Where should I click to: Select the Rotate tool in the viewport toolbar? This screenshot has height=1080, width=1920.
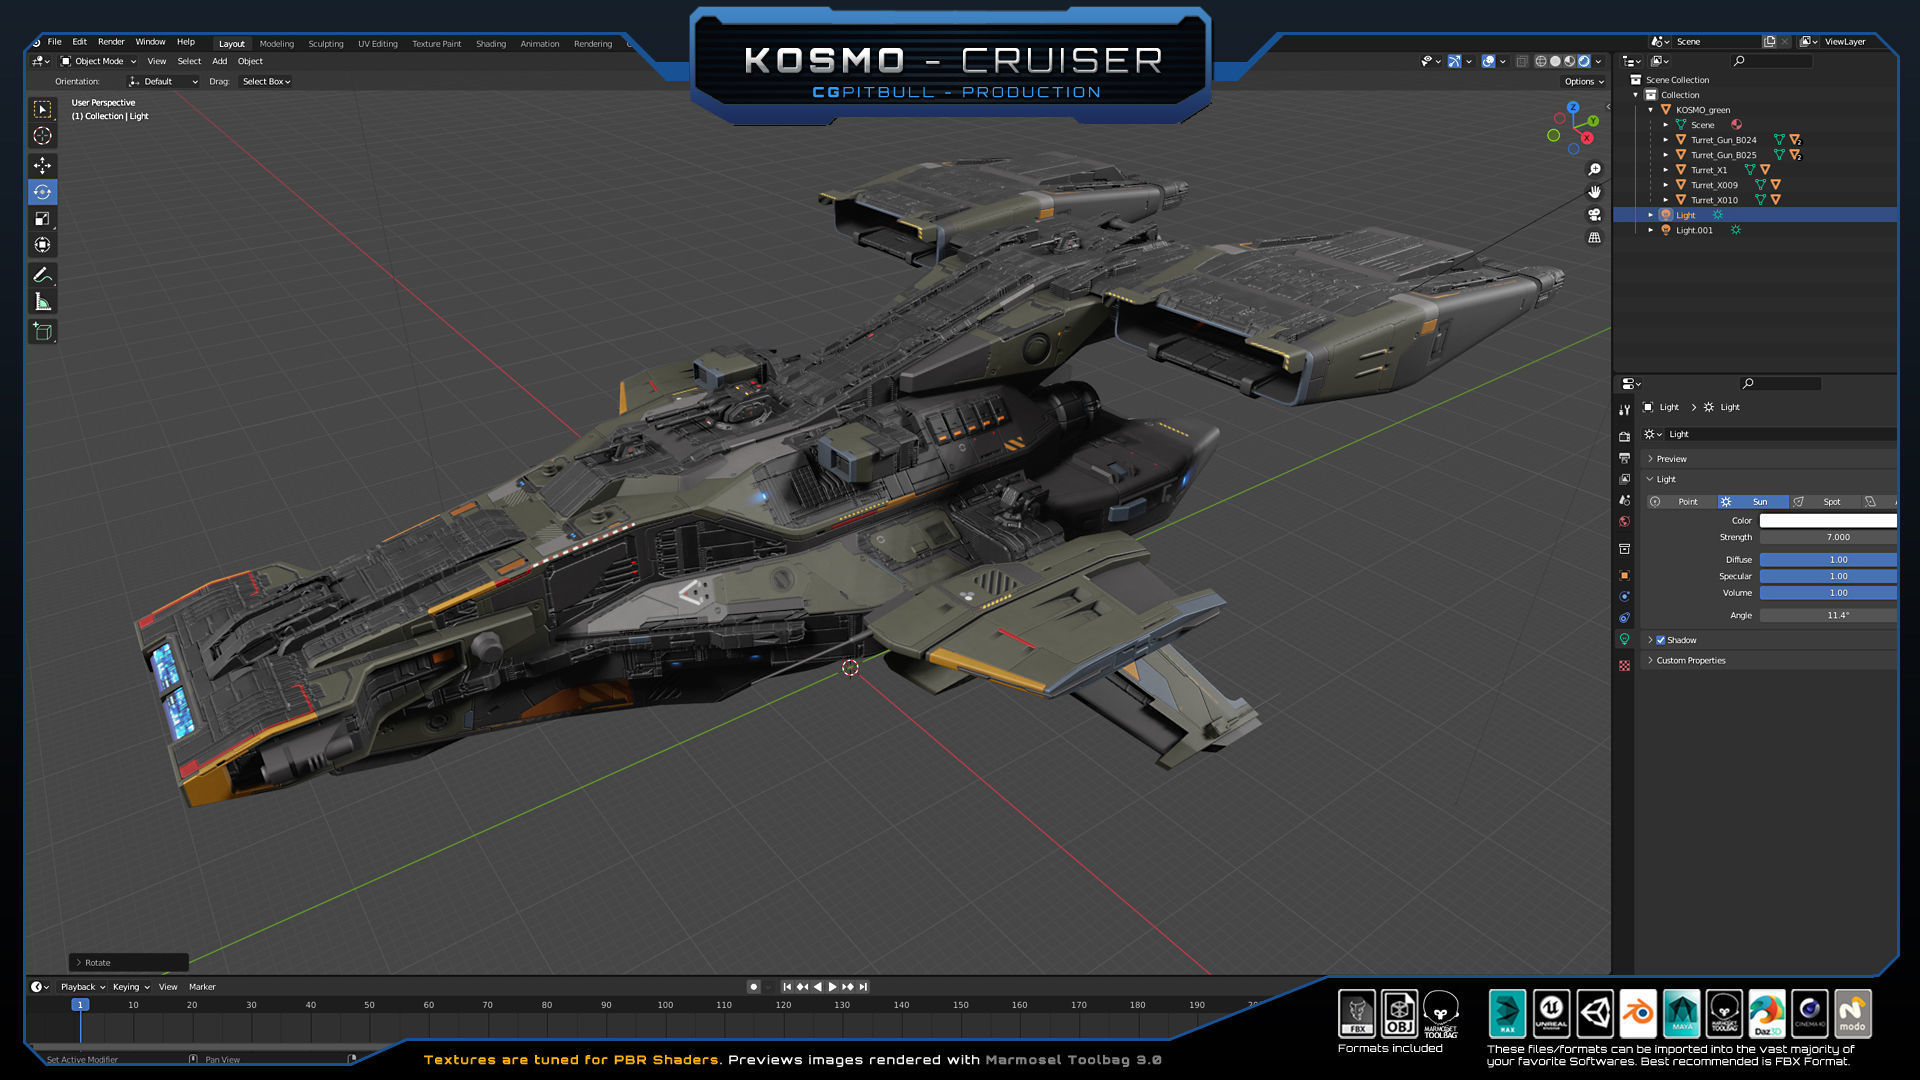(x=42, y=192)
